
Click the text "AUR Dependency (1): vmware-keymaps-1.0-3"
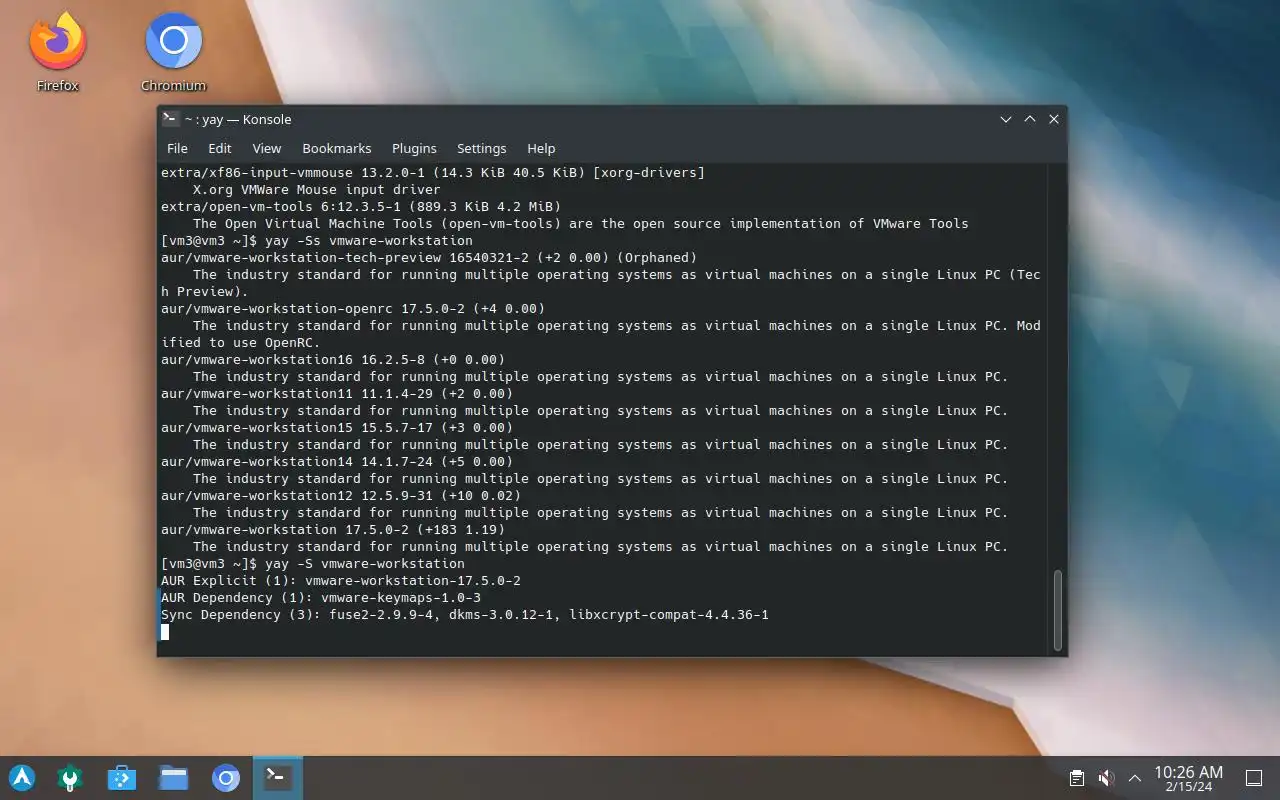(321, 597)
